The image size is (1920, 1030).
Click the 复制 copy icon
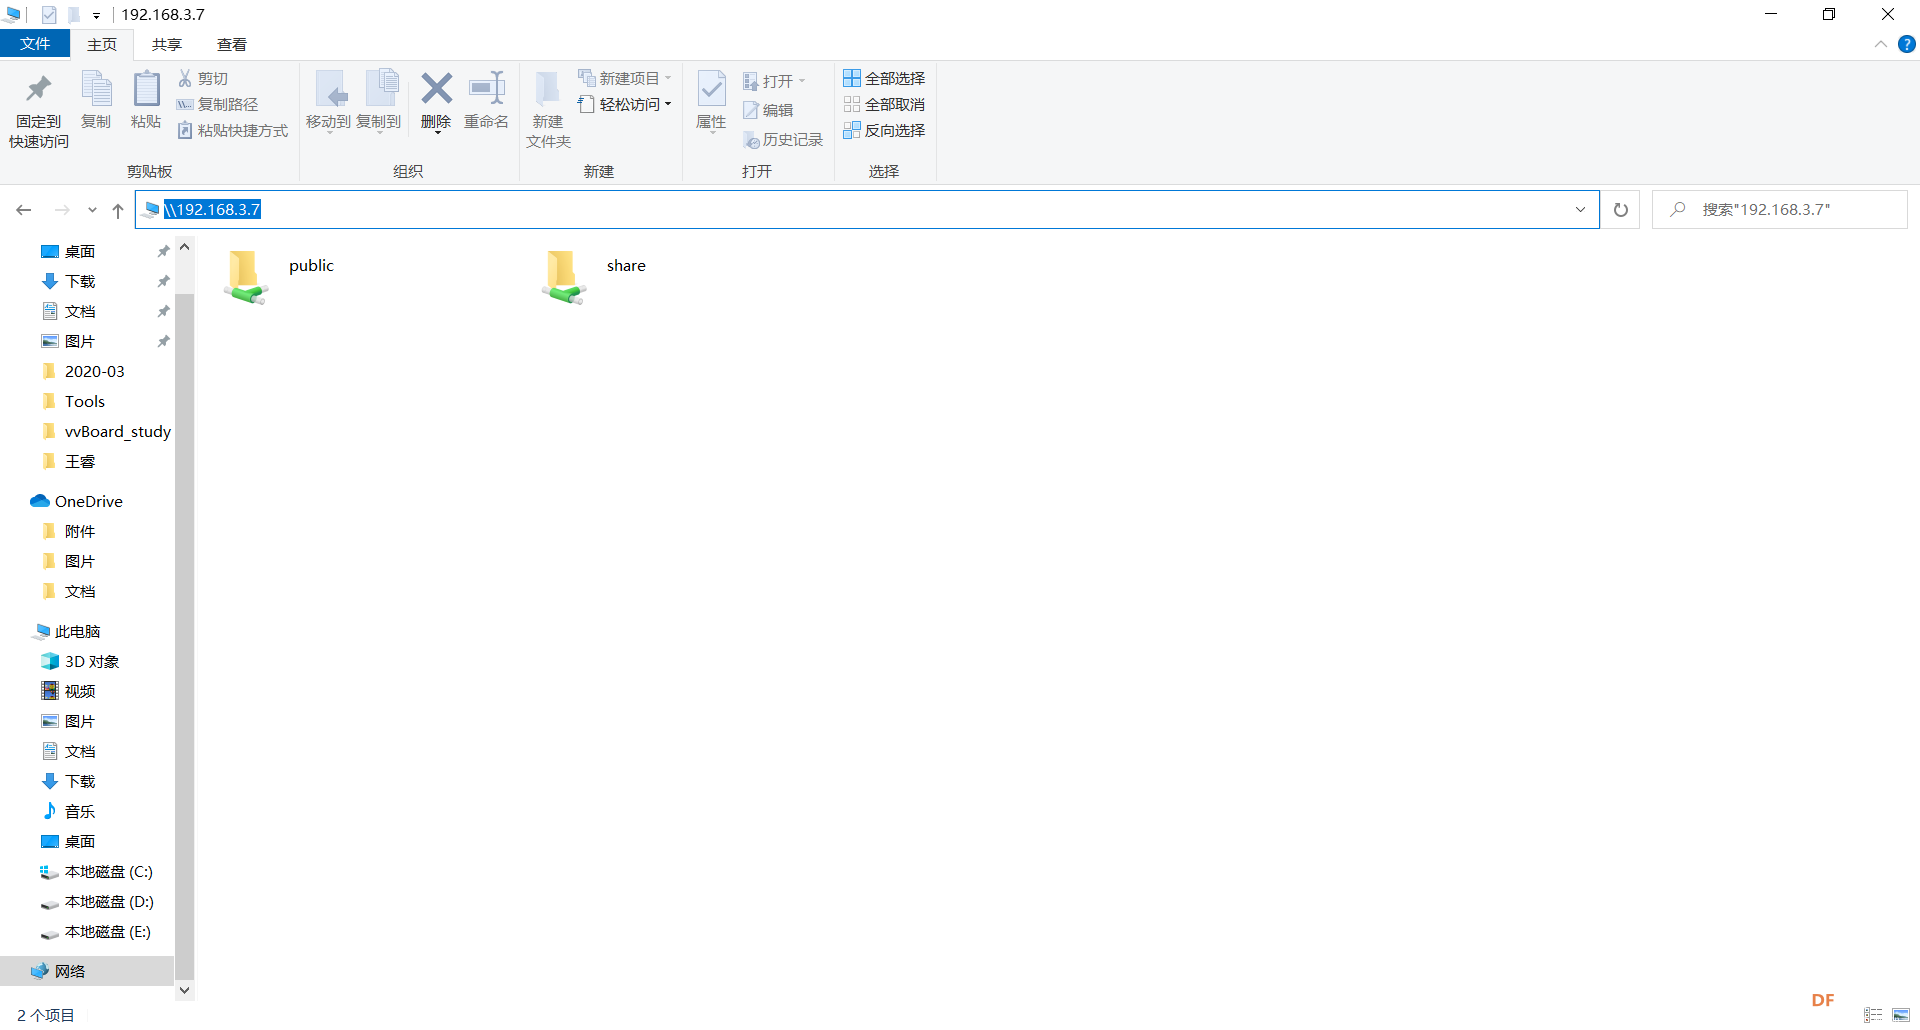[96, 90]
